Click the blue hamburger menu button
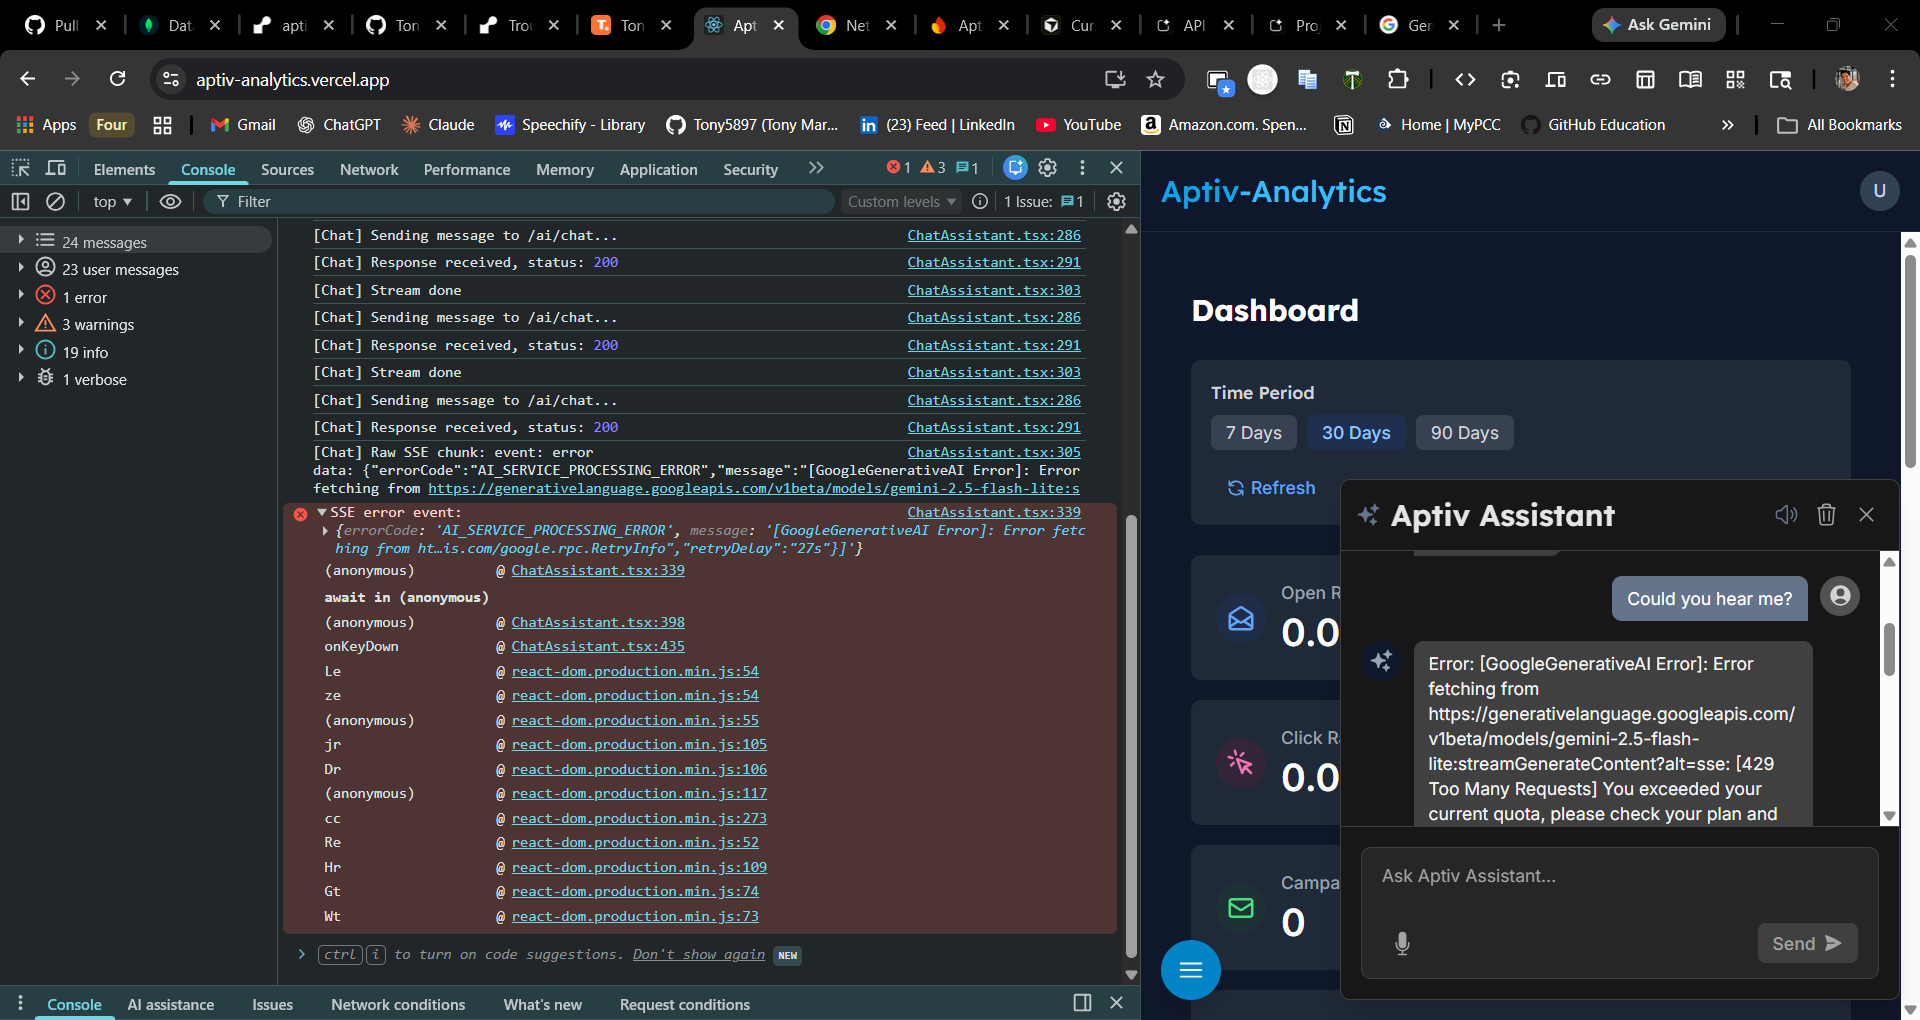This screenshot has height=1020, width=1920. click(x=1190, y=969)
